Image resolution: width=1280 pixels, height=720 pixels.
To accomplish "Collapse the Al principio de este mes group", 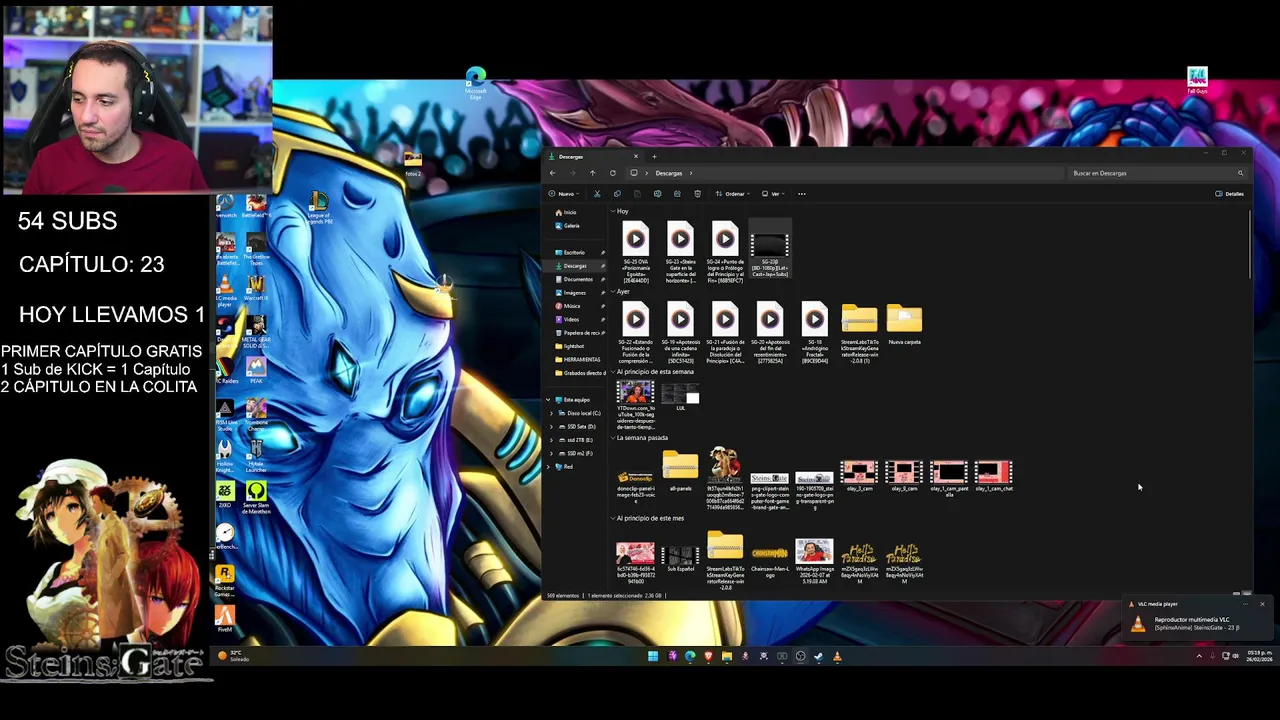I will 613,518.
